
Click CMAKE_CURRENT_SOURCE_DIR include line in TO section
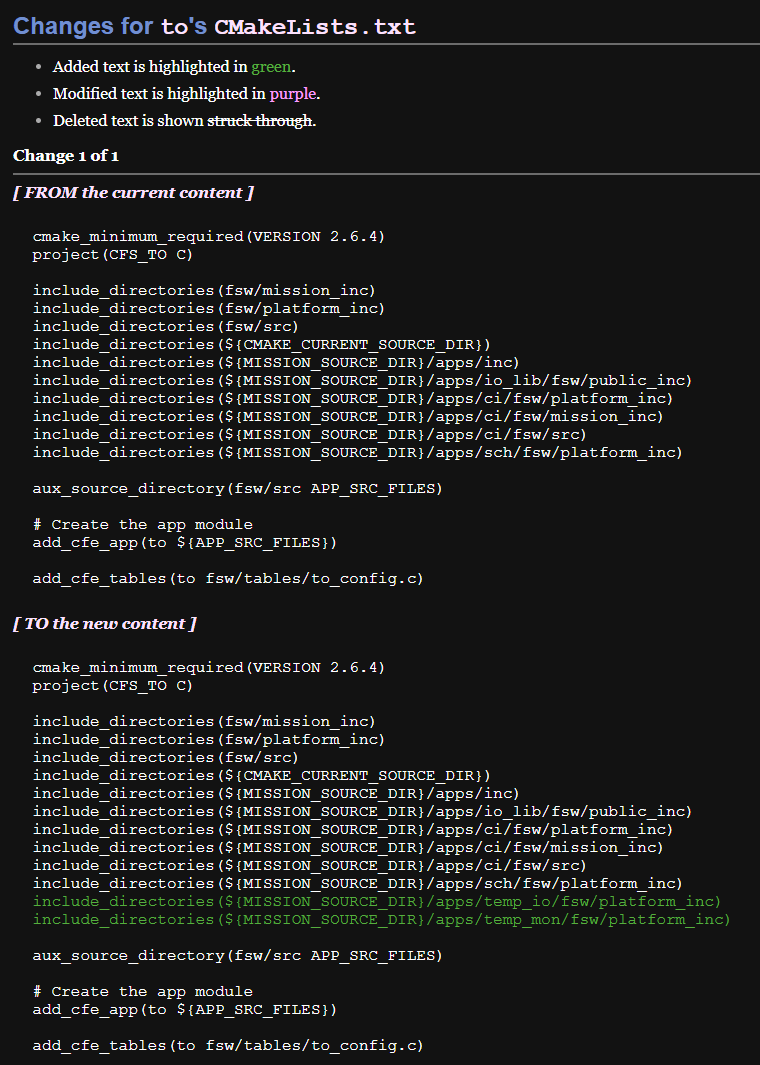(x=261, y=776)
